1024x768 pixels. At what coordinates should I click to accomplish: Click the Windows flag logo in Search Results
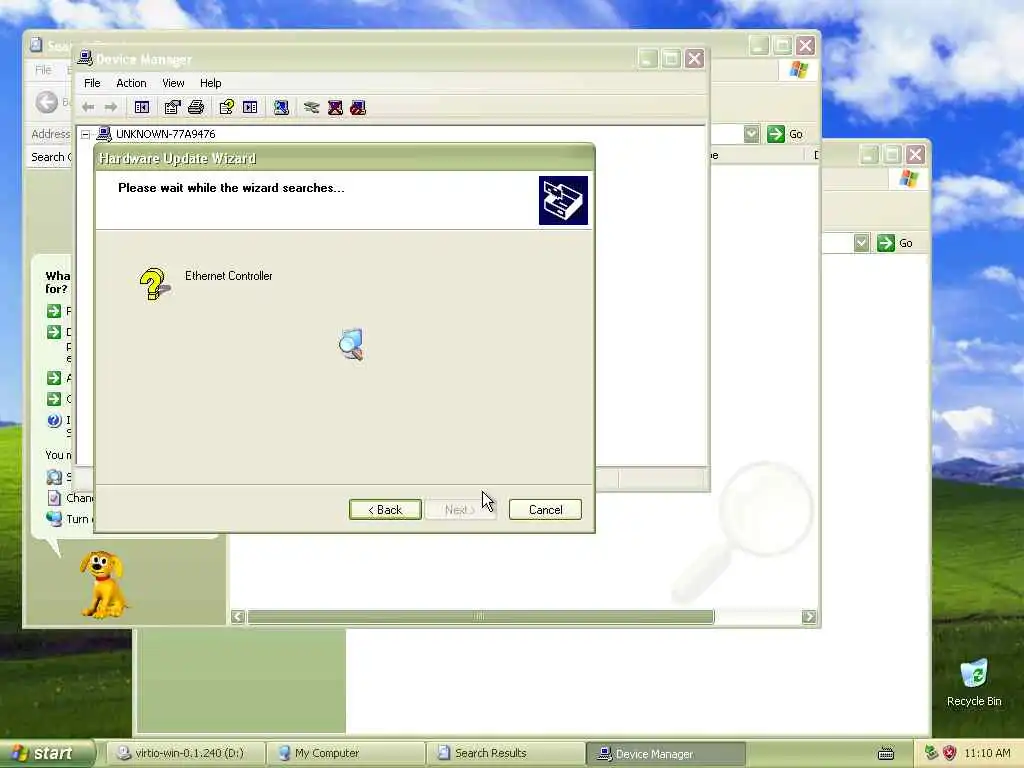coord(799,69)
